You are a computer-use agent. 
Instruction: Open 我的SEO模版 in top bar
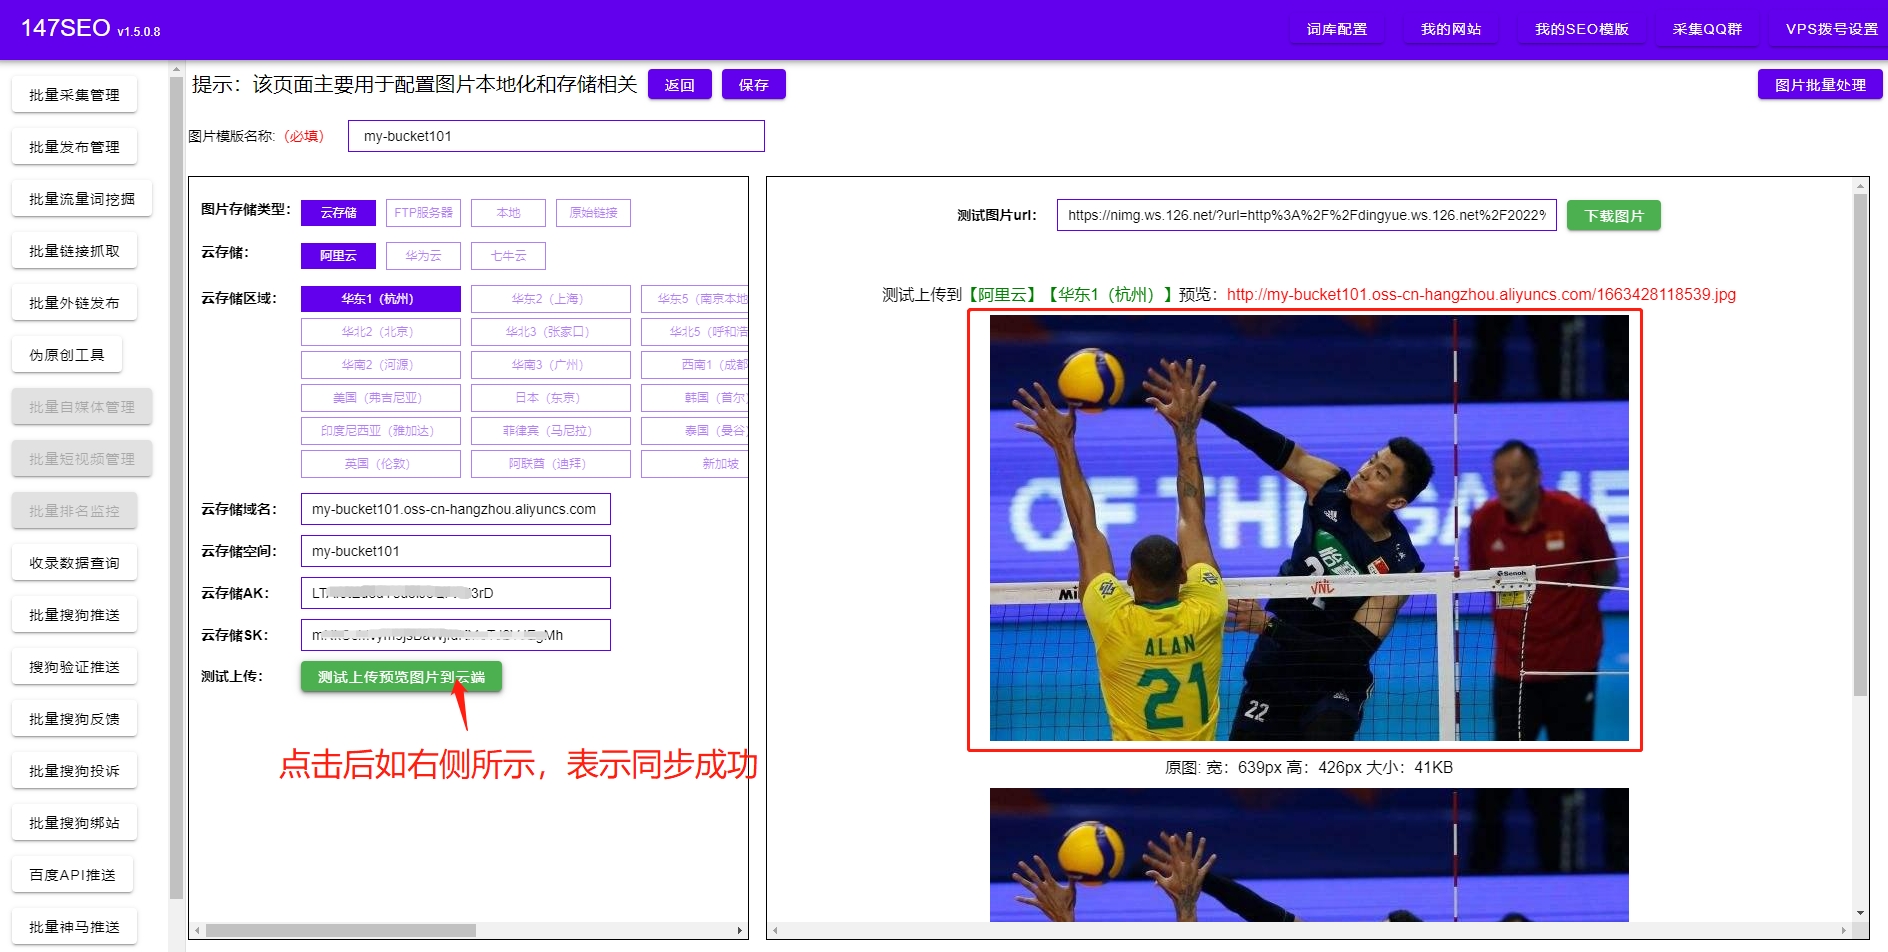coord(1581,29)
